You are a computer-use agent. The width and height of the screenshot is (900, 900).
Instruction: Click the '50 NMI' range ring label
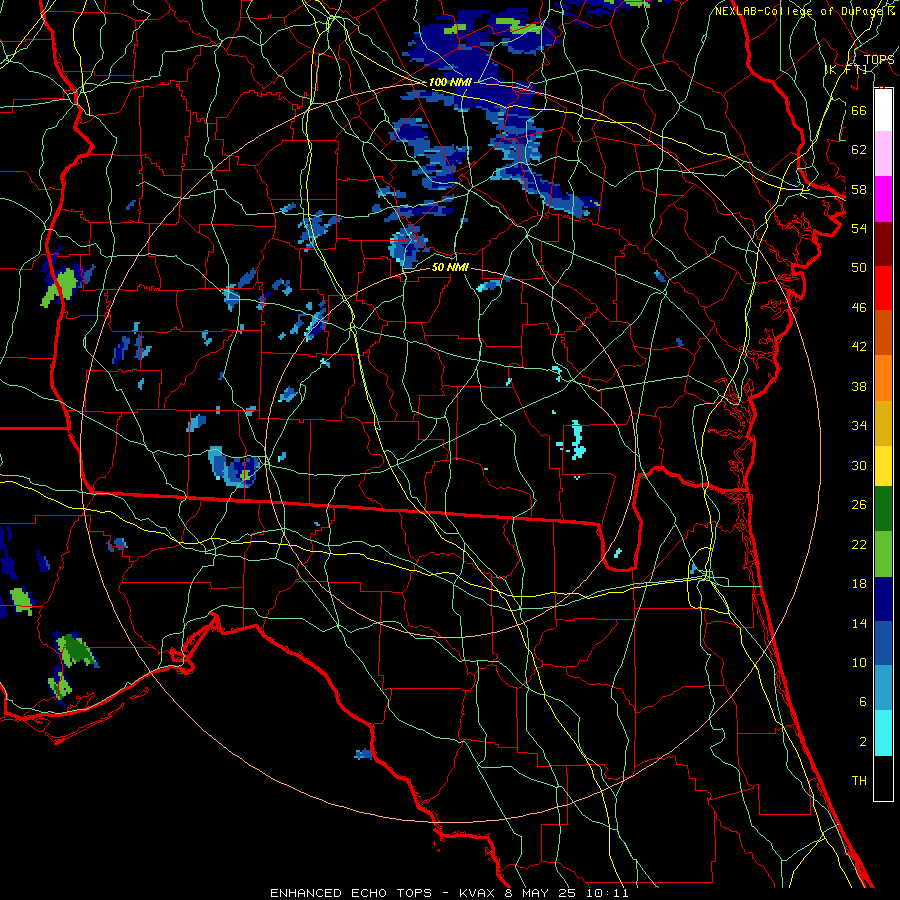[x=450, y=267]
